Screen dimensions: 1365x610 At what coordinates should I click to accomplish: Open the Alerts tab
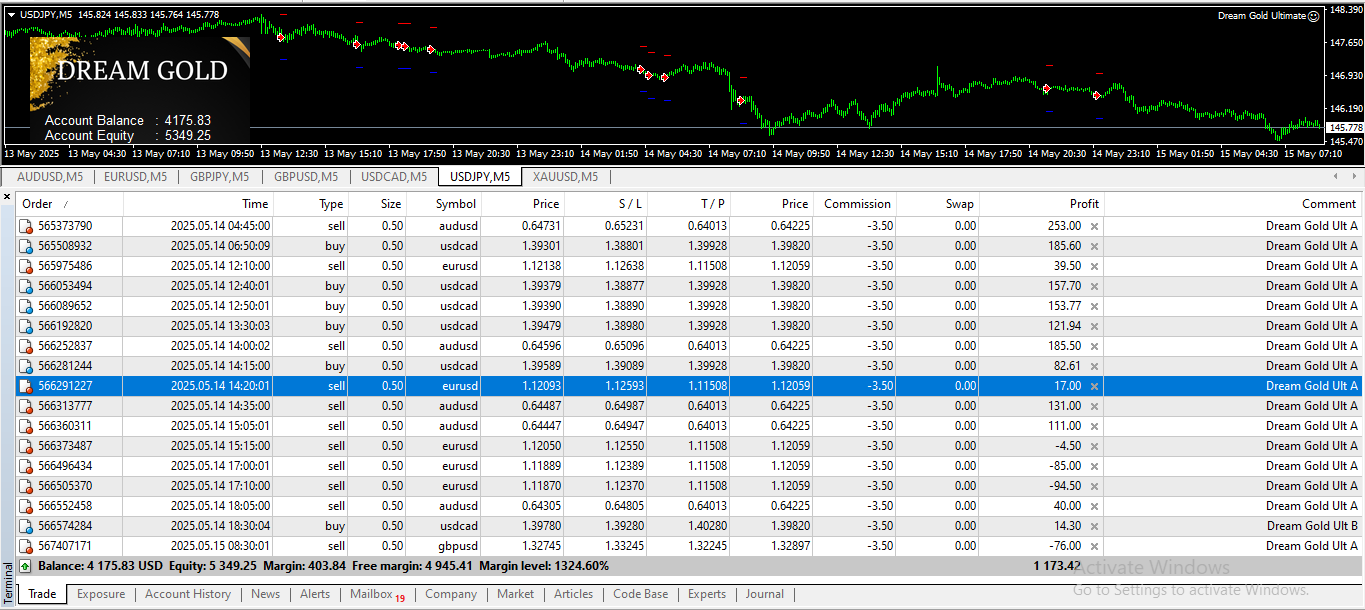pos(315,594)
